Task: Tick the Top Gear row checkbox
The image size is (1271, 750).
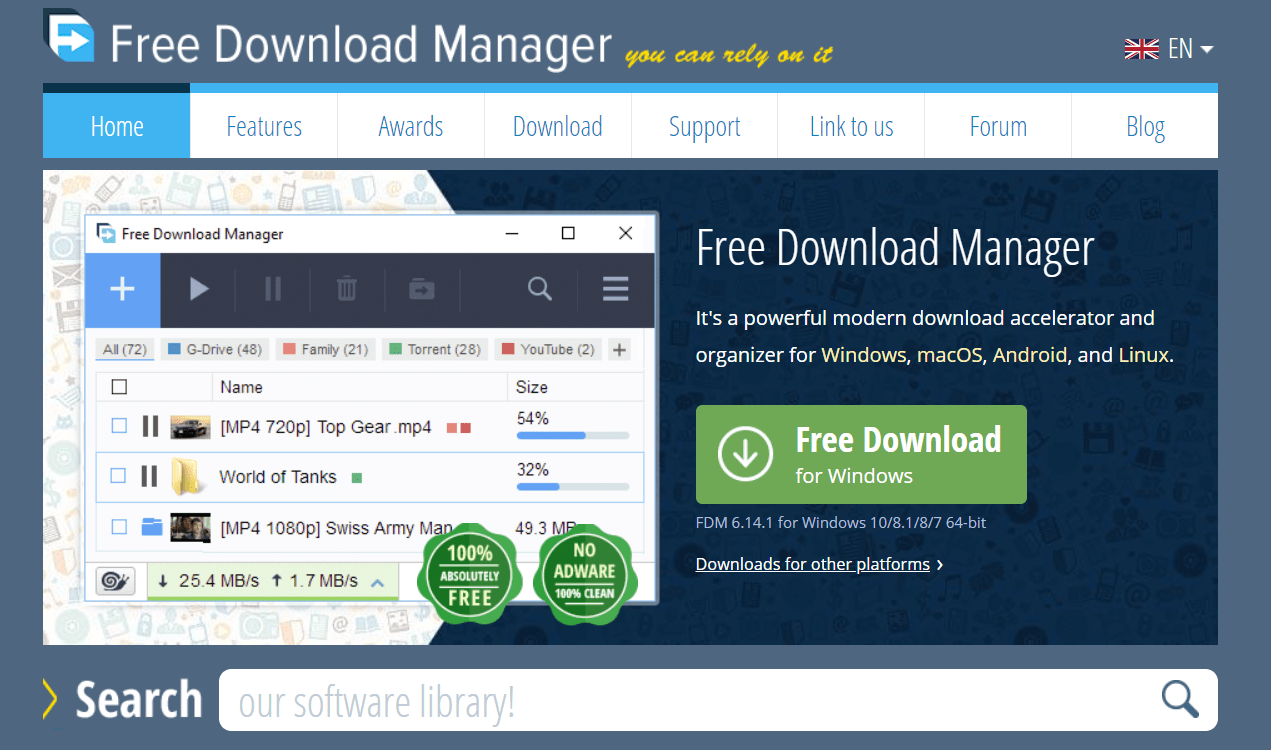Action: (x=119, y=426)
